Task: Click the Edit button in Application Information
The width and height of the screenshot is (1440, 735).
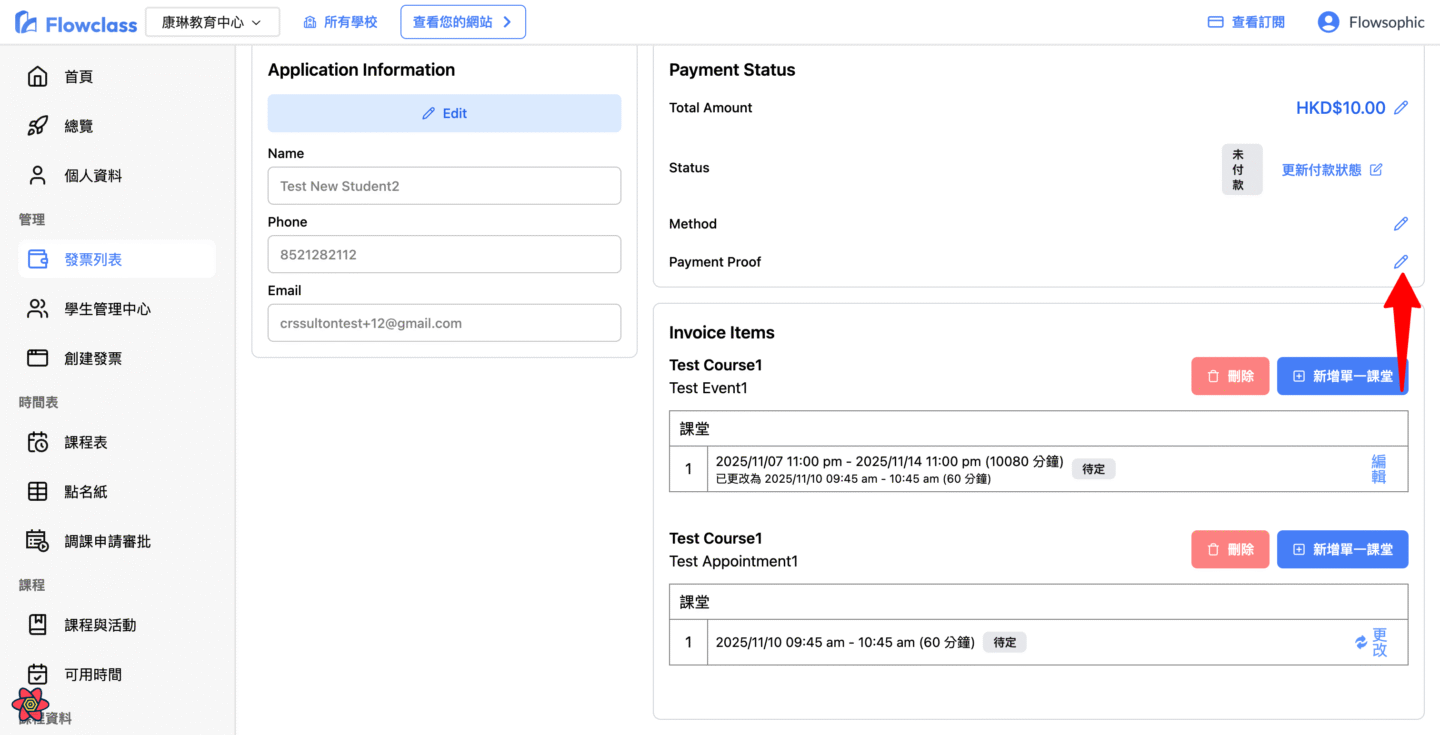Action: 444,113
